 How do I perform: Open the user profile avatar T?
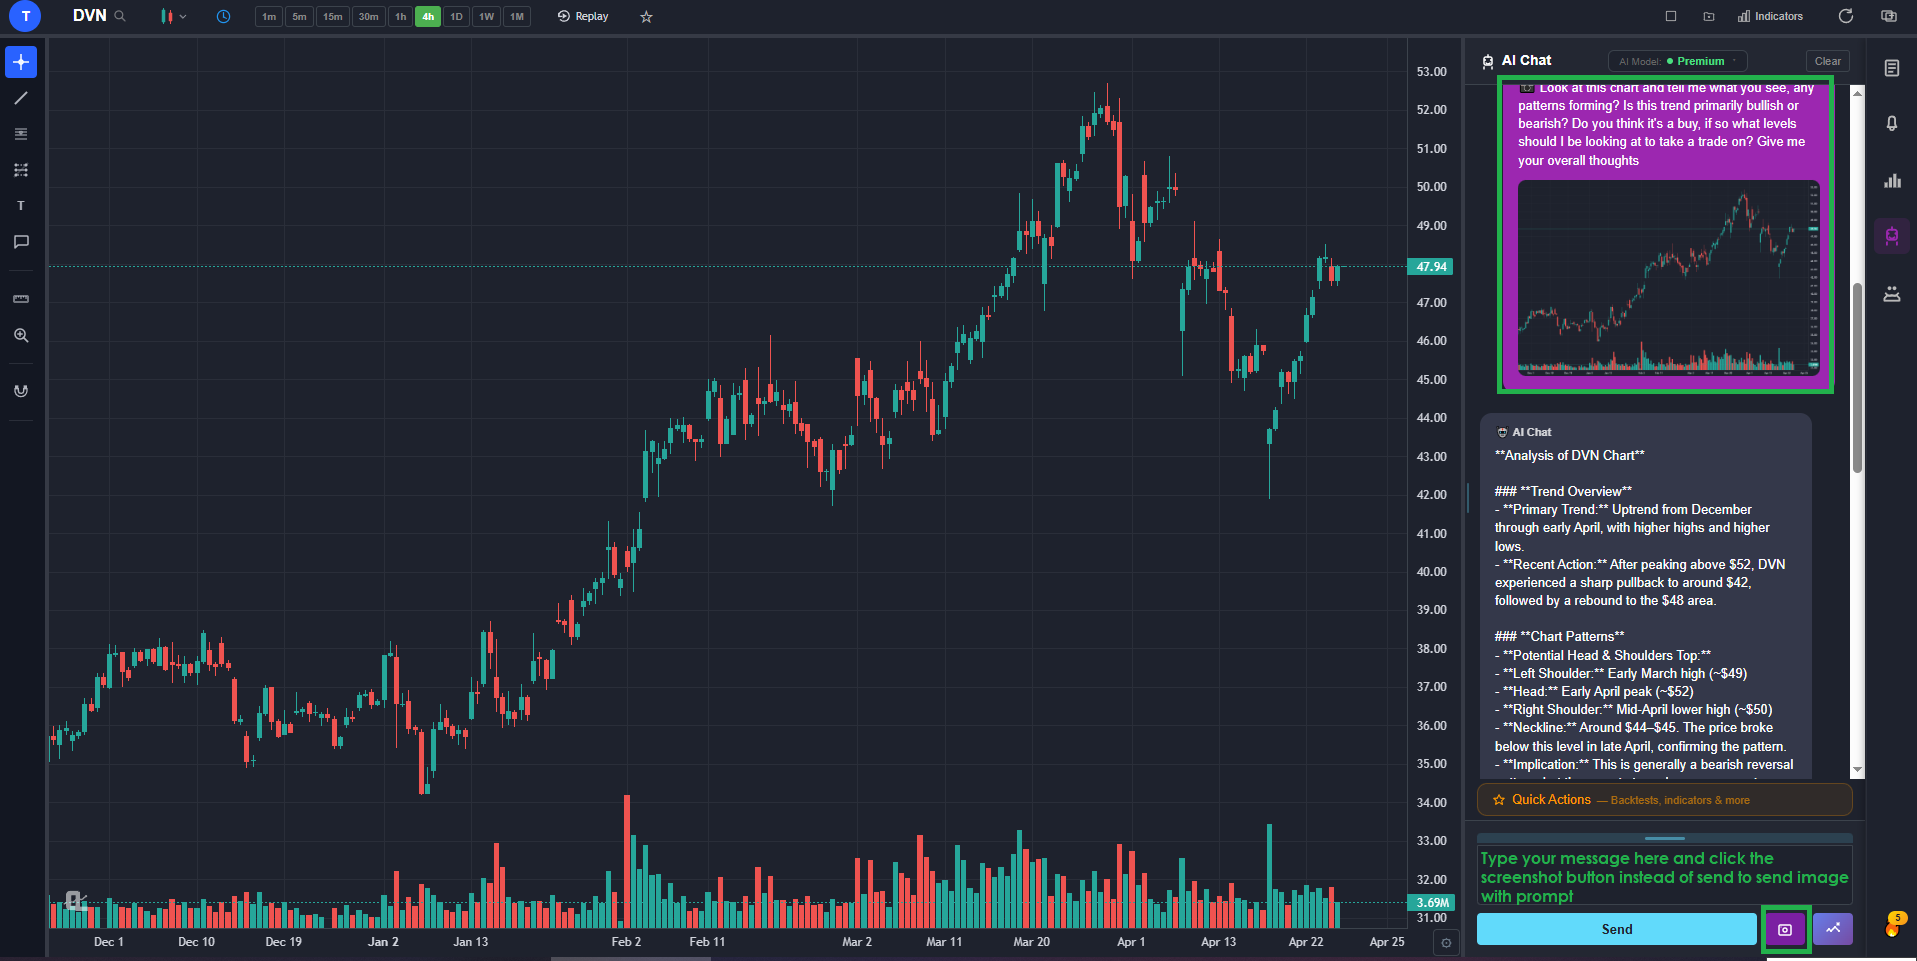pyautogui.click(x=25, y=16)
